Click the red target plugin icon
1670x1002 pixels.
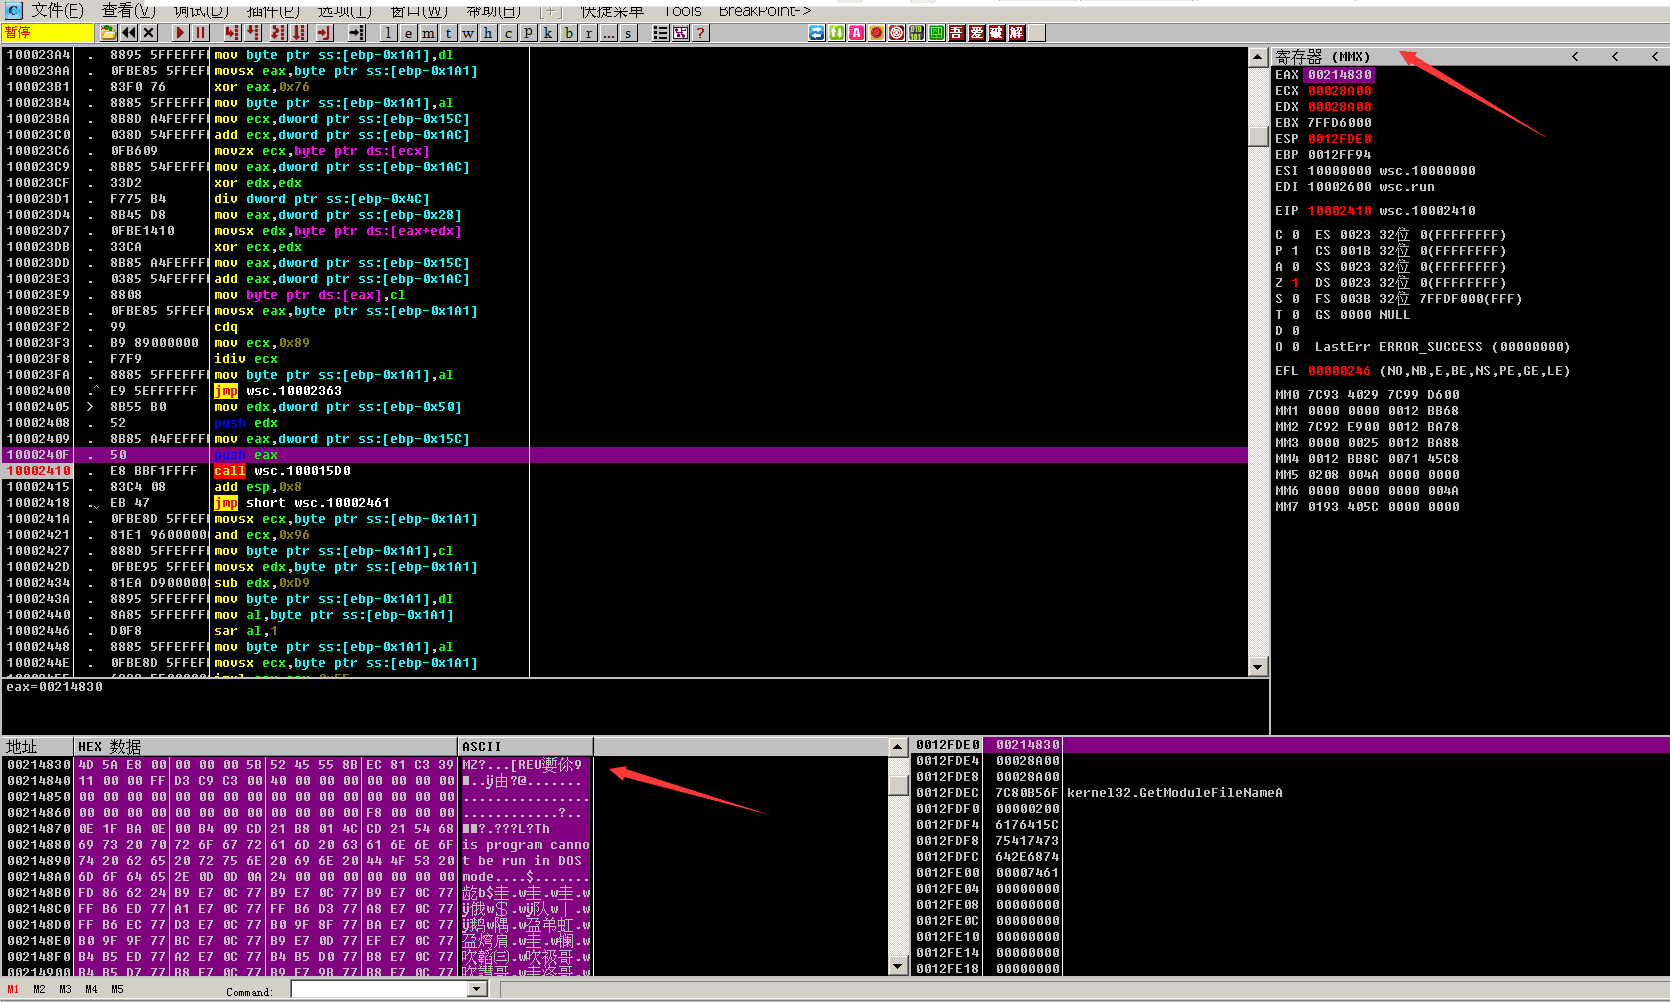click(896, 33)
